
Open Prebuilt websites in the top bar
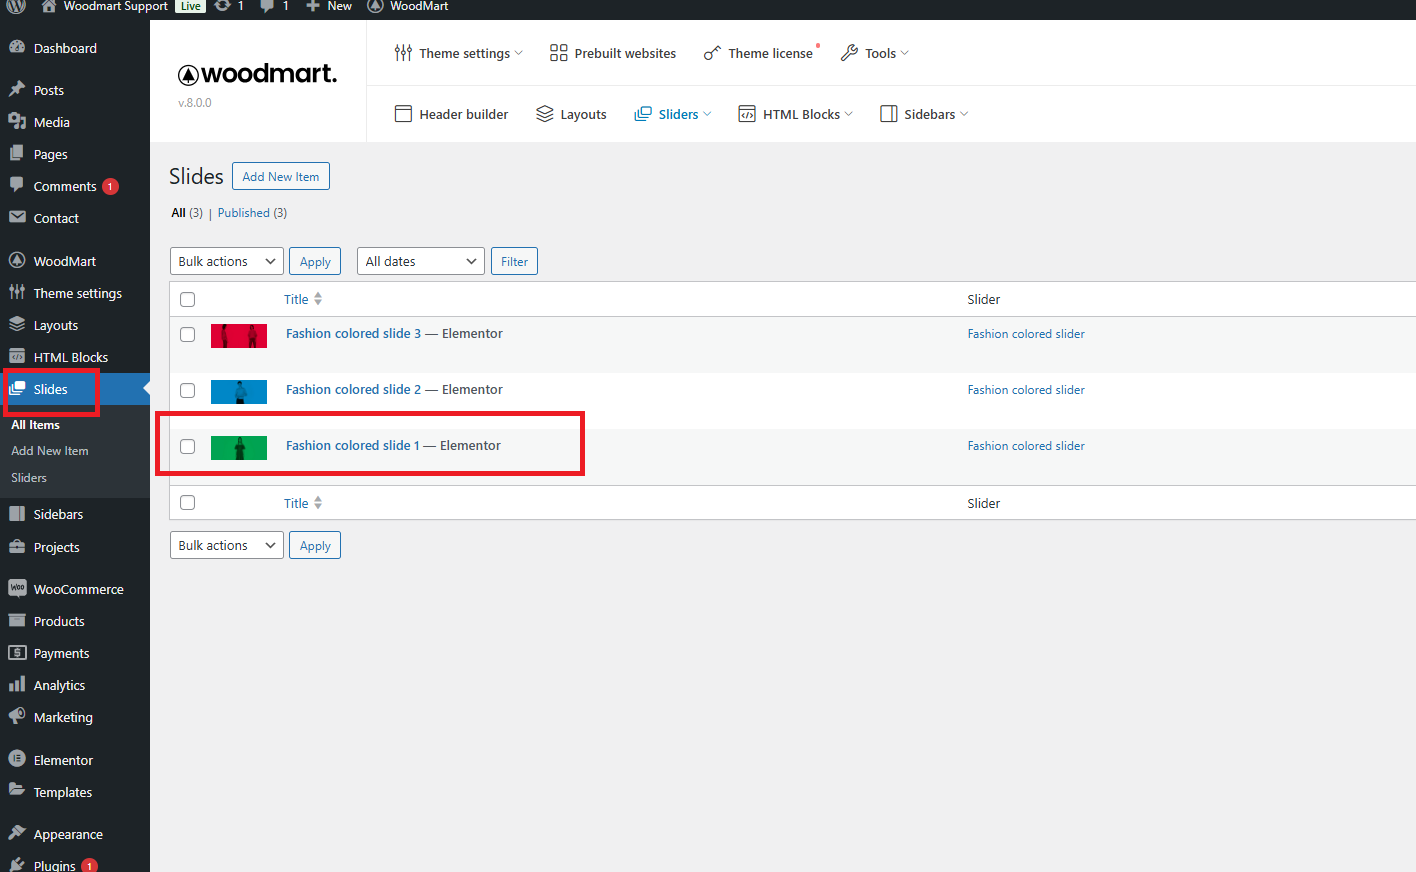613,53
